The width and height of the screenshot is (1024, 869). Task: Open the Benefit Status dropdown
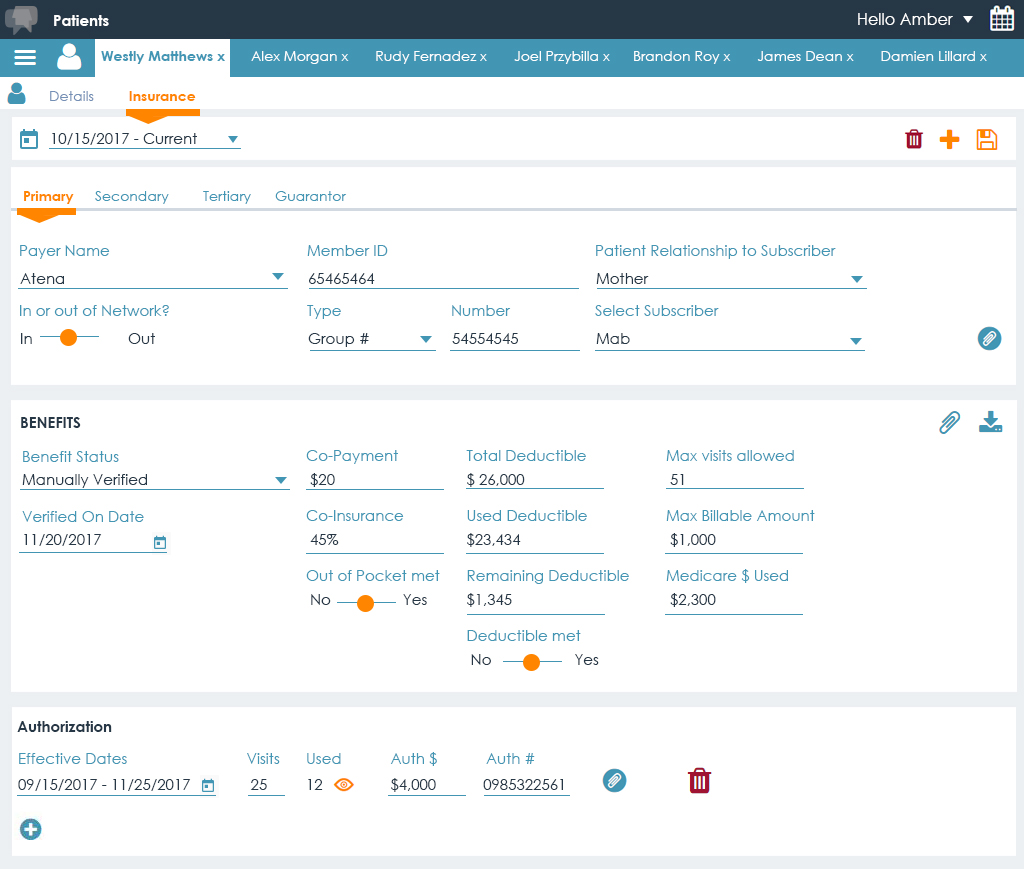(280, 480)
